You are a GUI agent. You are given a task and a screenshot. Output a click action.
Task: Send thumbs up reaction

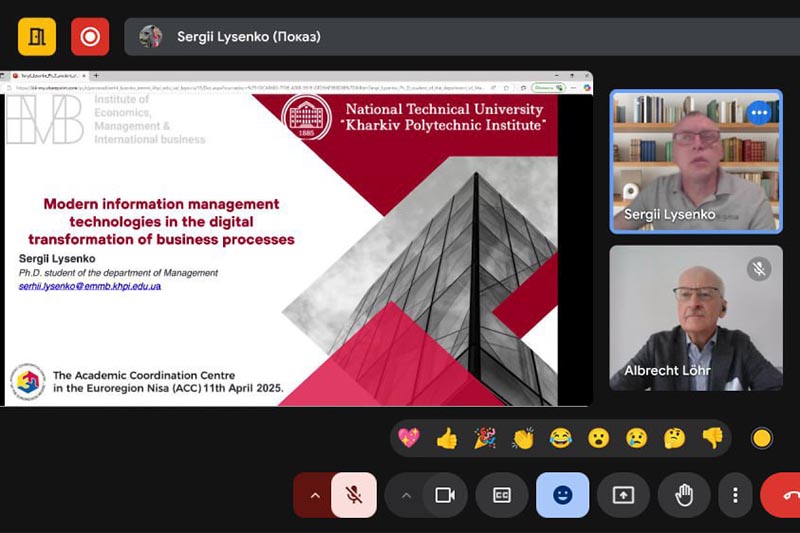[447, 438]
